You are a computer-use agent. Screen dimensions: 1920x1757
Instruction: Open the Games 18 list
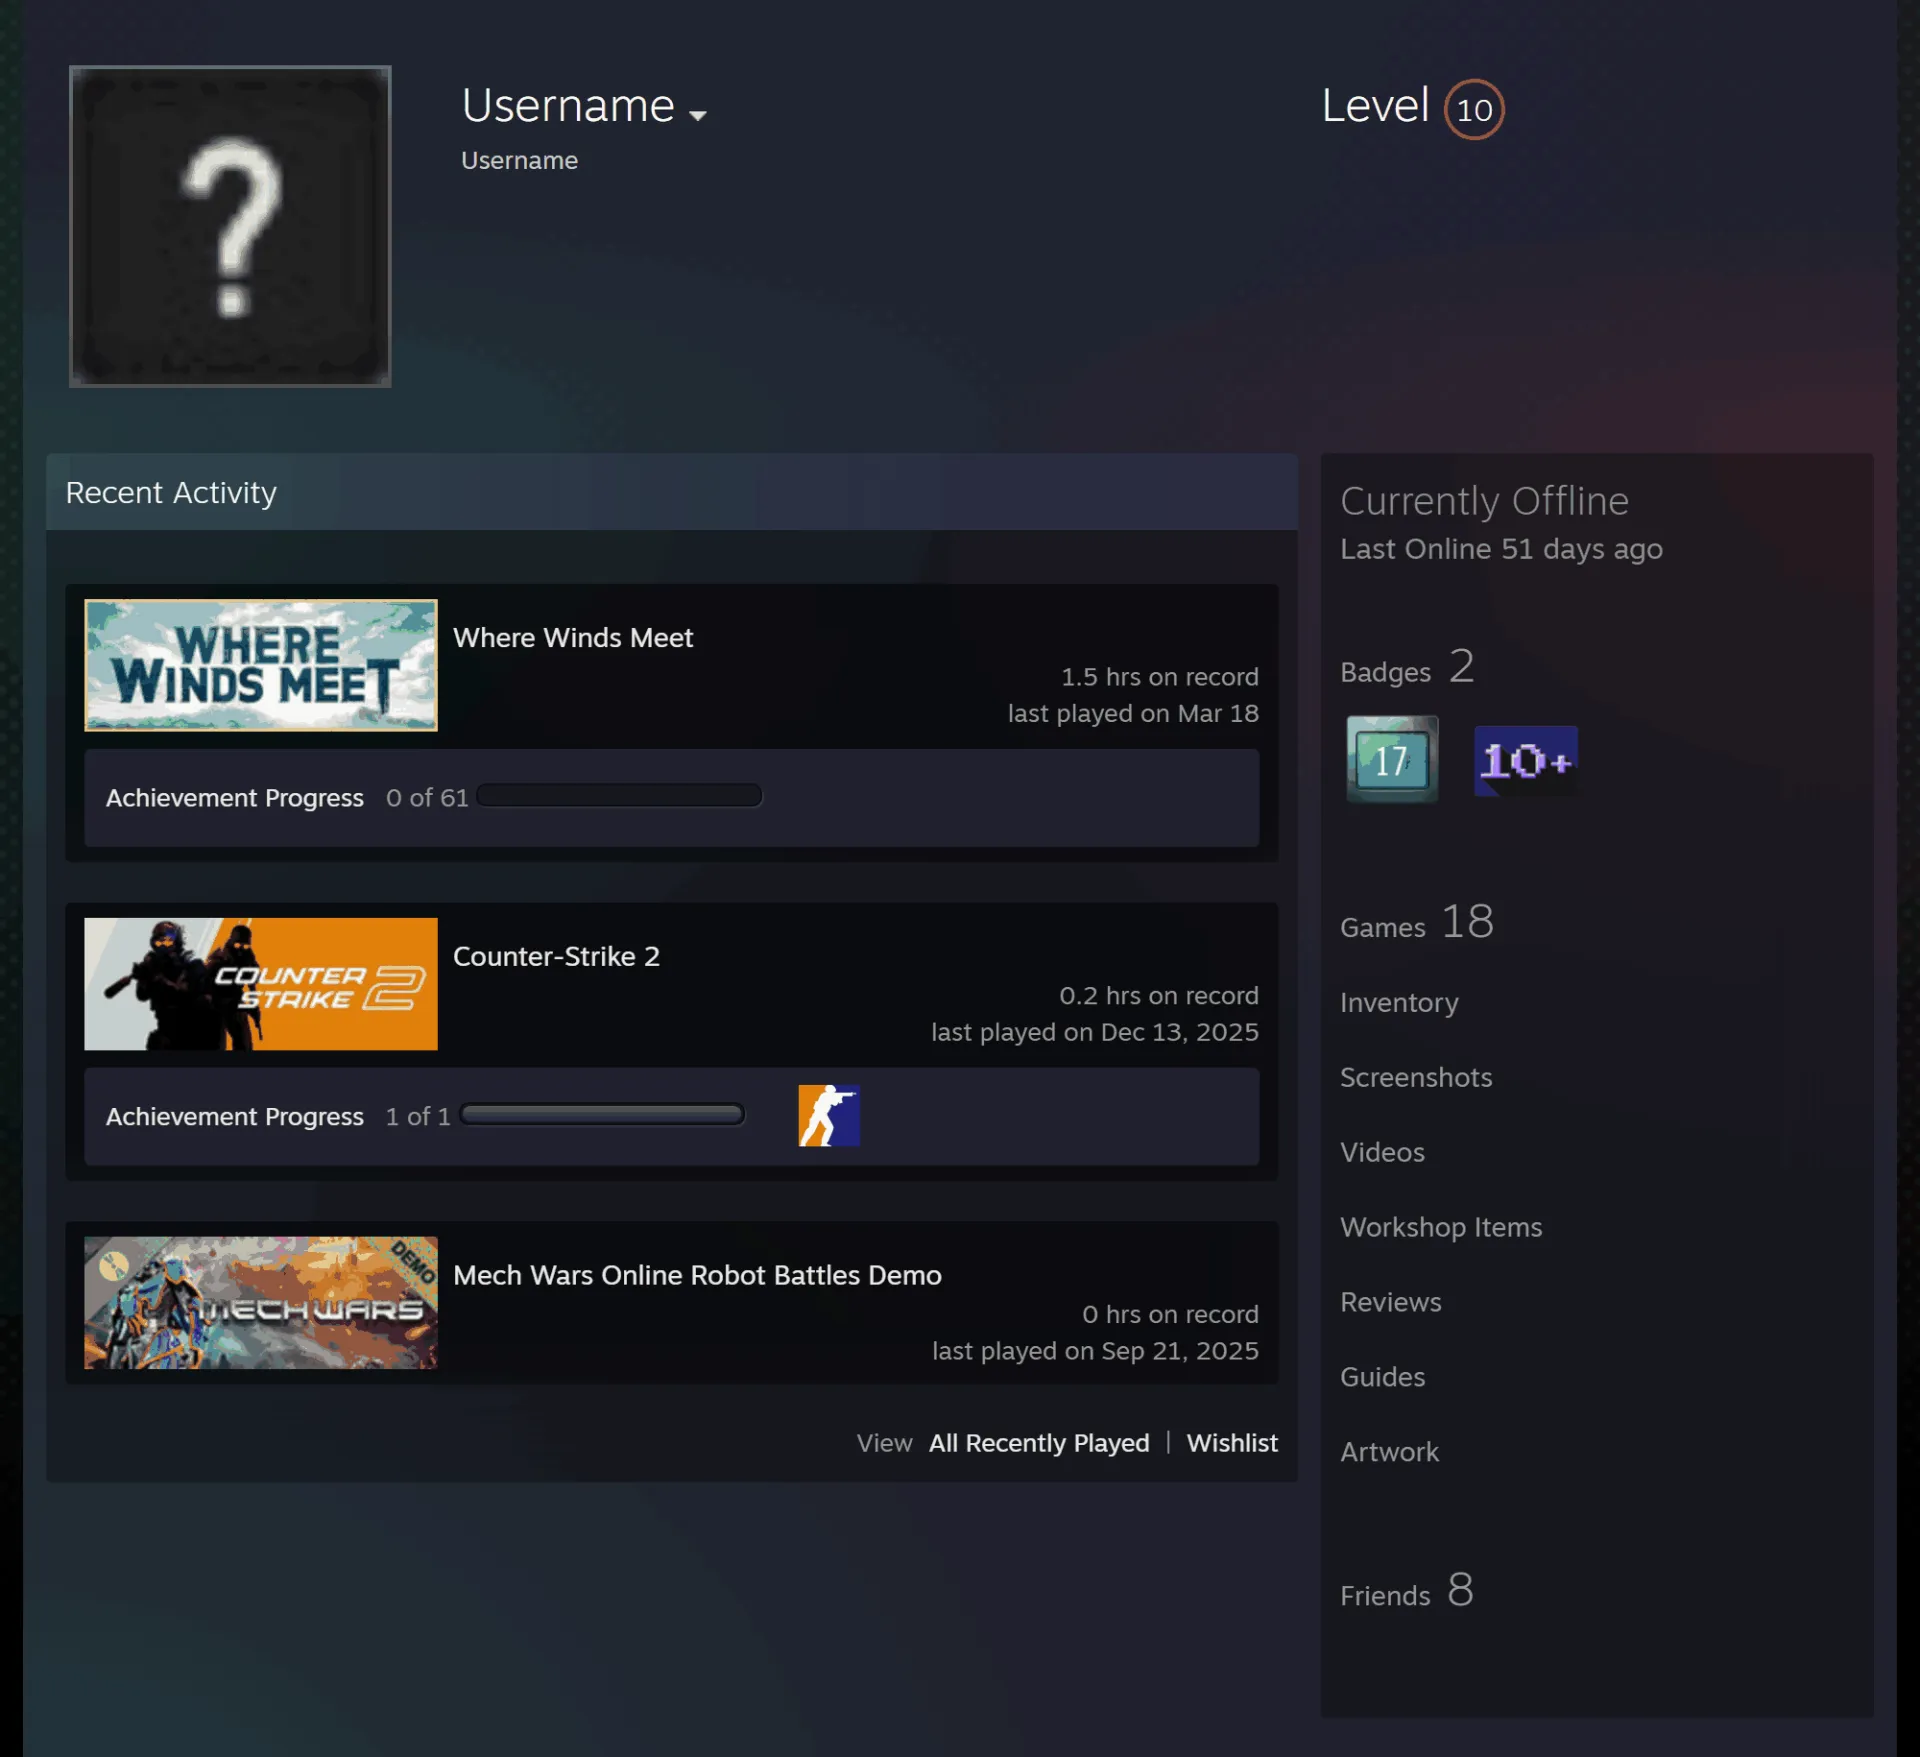point(1417,922)
